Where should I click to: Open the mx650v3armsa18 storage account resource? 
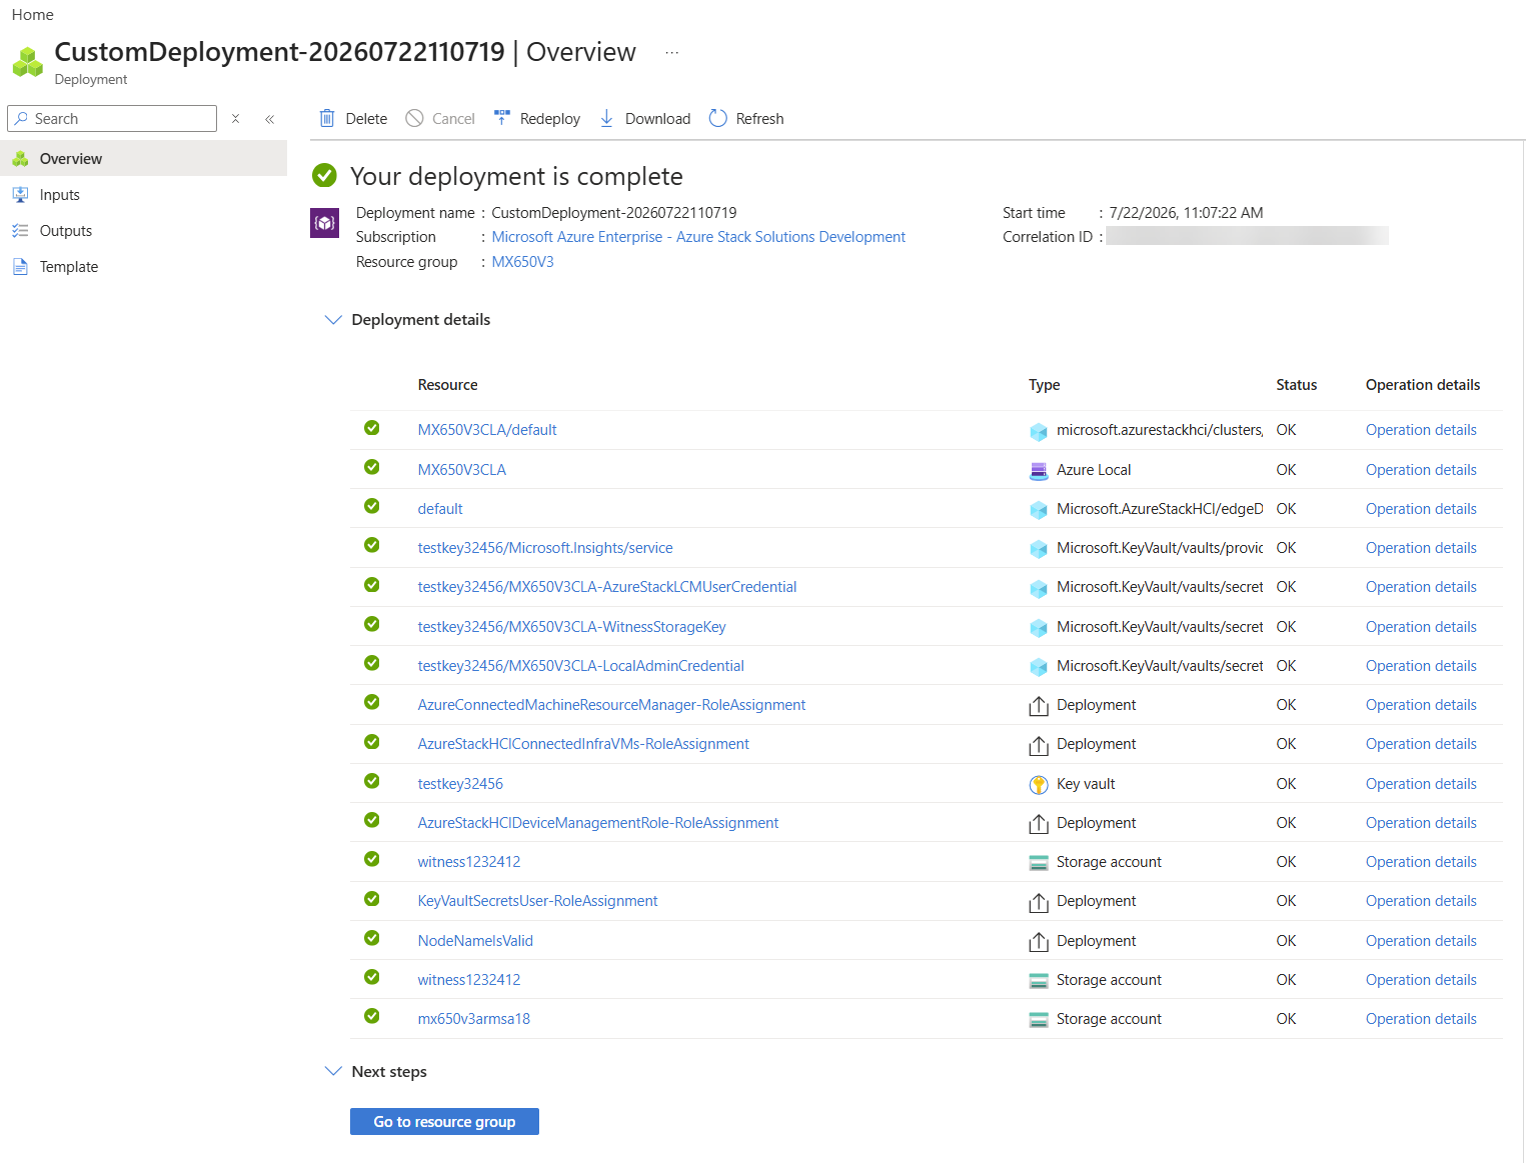474,1019
